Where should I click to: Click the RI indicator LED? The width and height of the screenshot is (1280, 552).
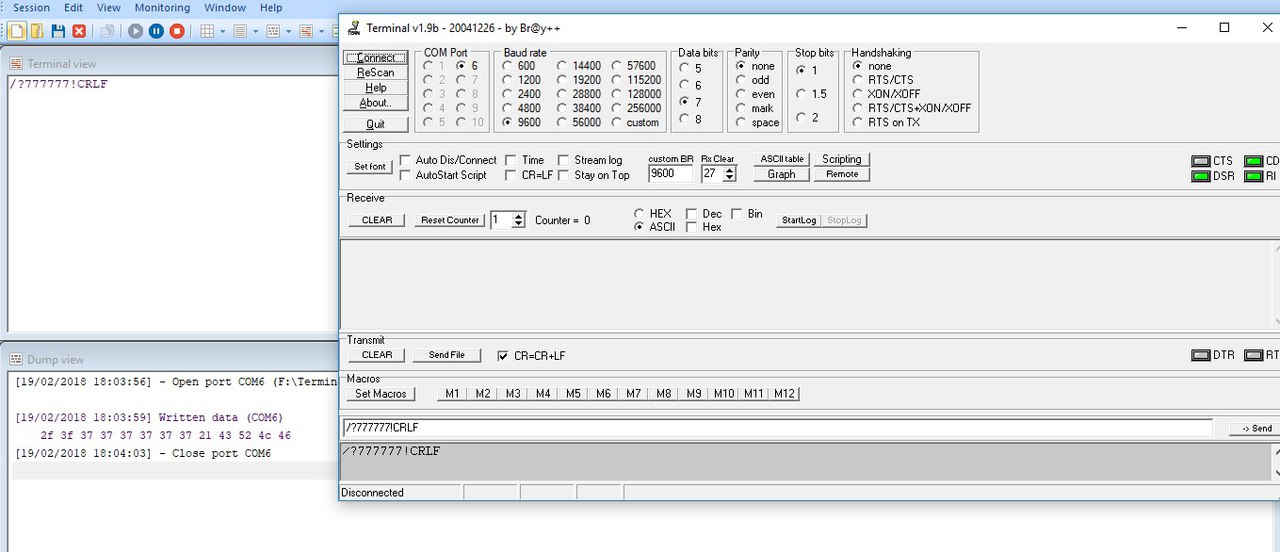(1253, 176)
